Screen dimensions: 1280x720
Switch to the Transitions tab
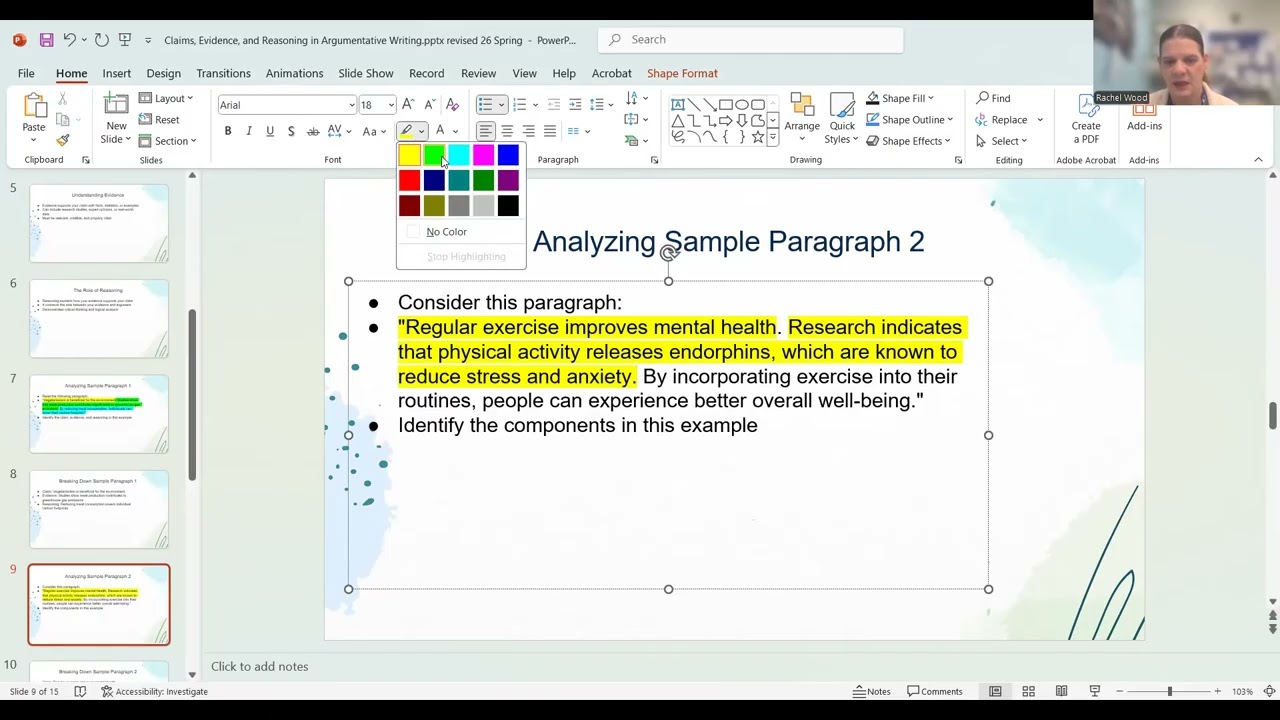[223, 73]
